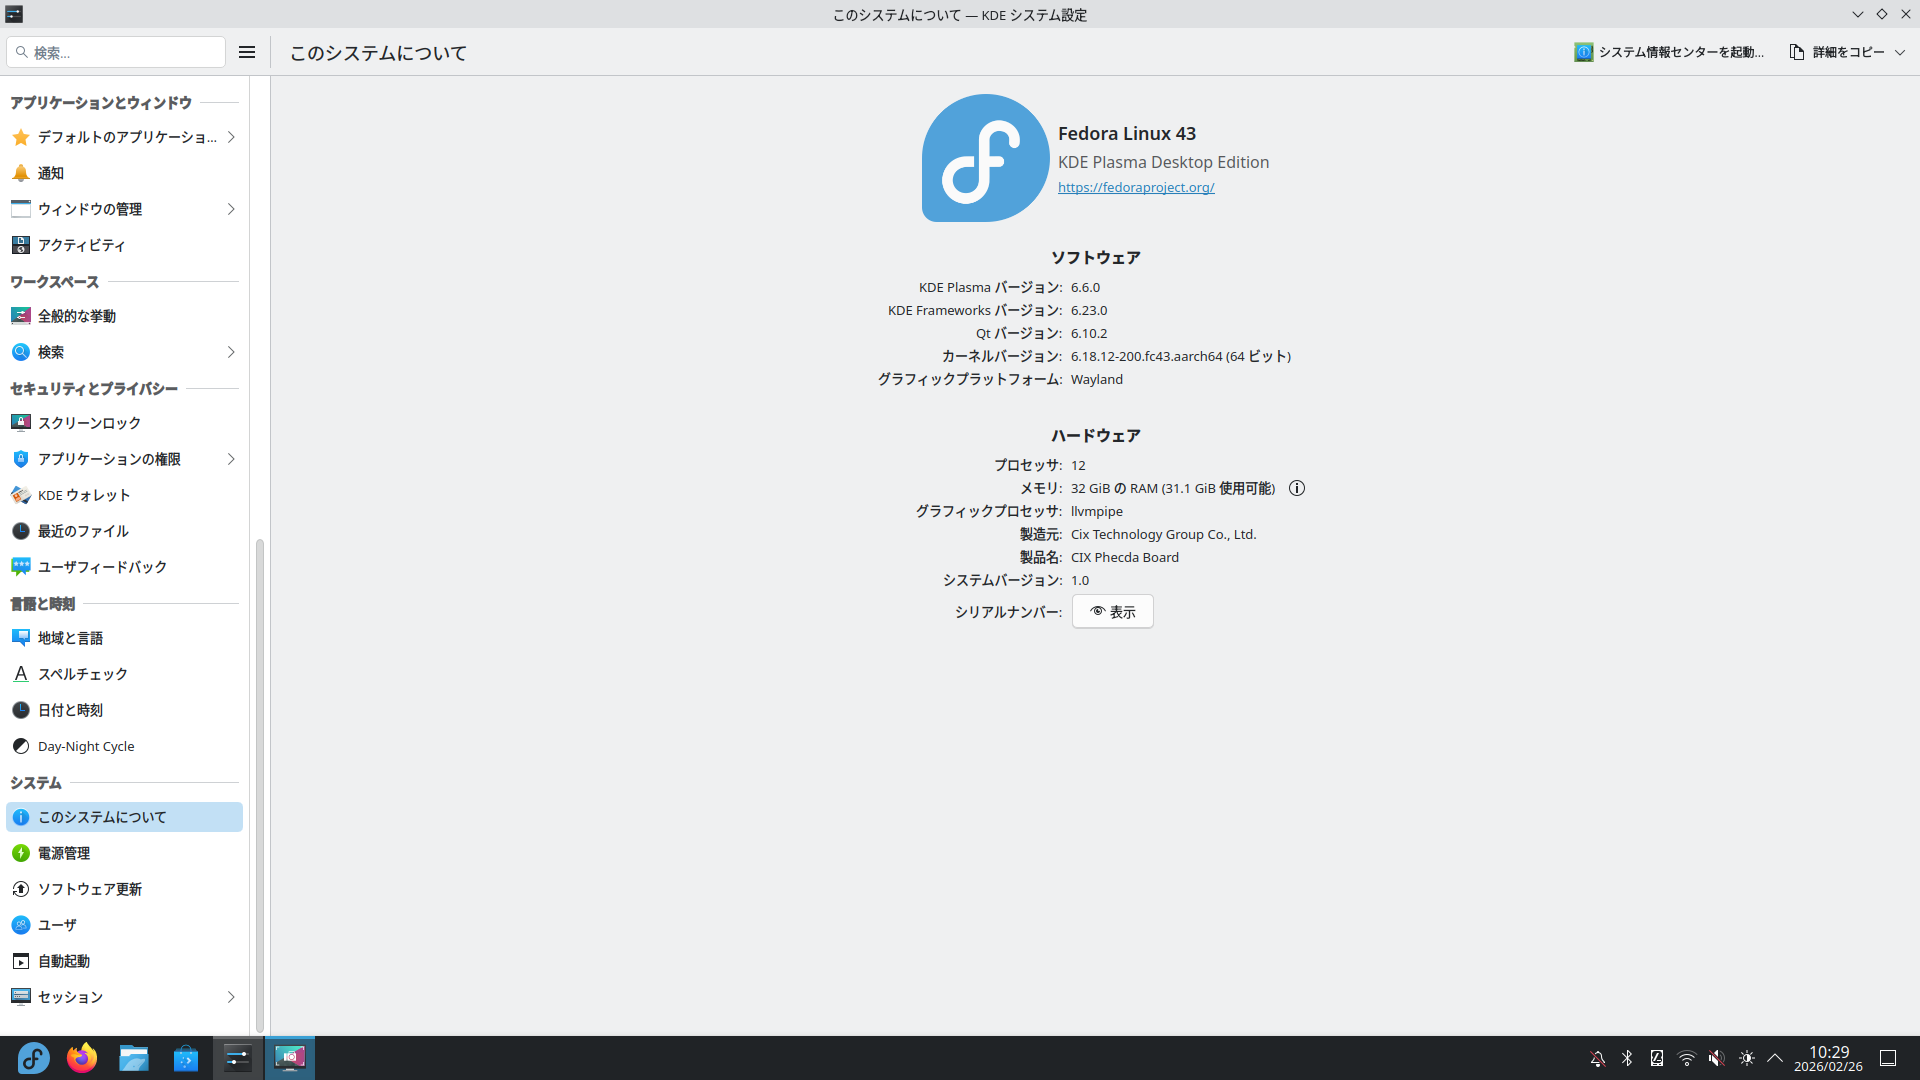
Task: Open the hamburger menu next to search
Action: pyautogui.click(x=247, y=52)
